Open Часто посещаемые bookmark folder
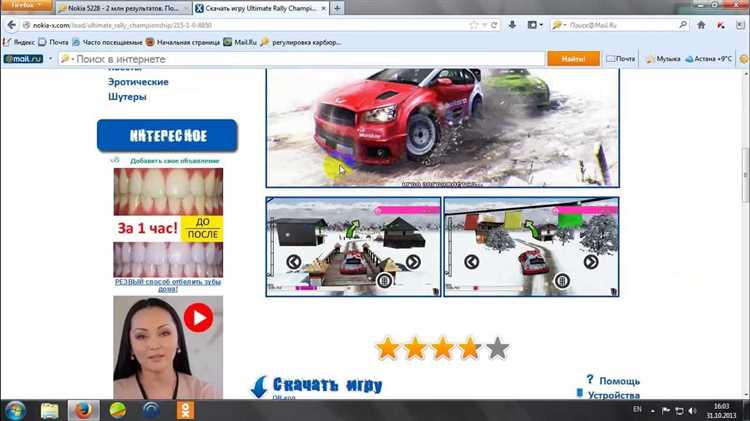Viewport: 750px width, 421px height. pyautogui.click(x=108, y=42)
